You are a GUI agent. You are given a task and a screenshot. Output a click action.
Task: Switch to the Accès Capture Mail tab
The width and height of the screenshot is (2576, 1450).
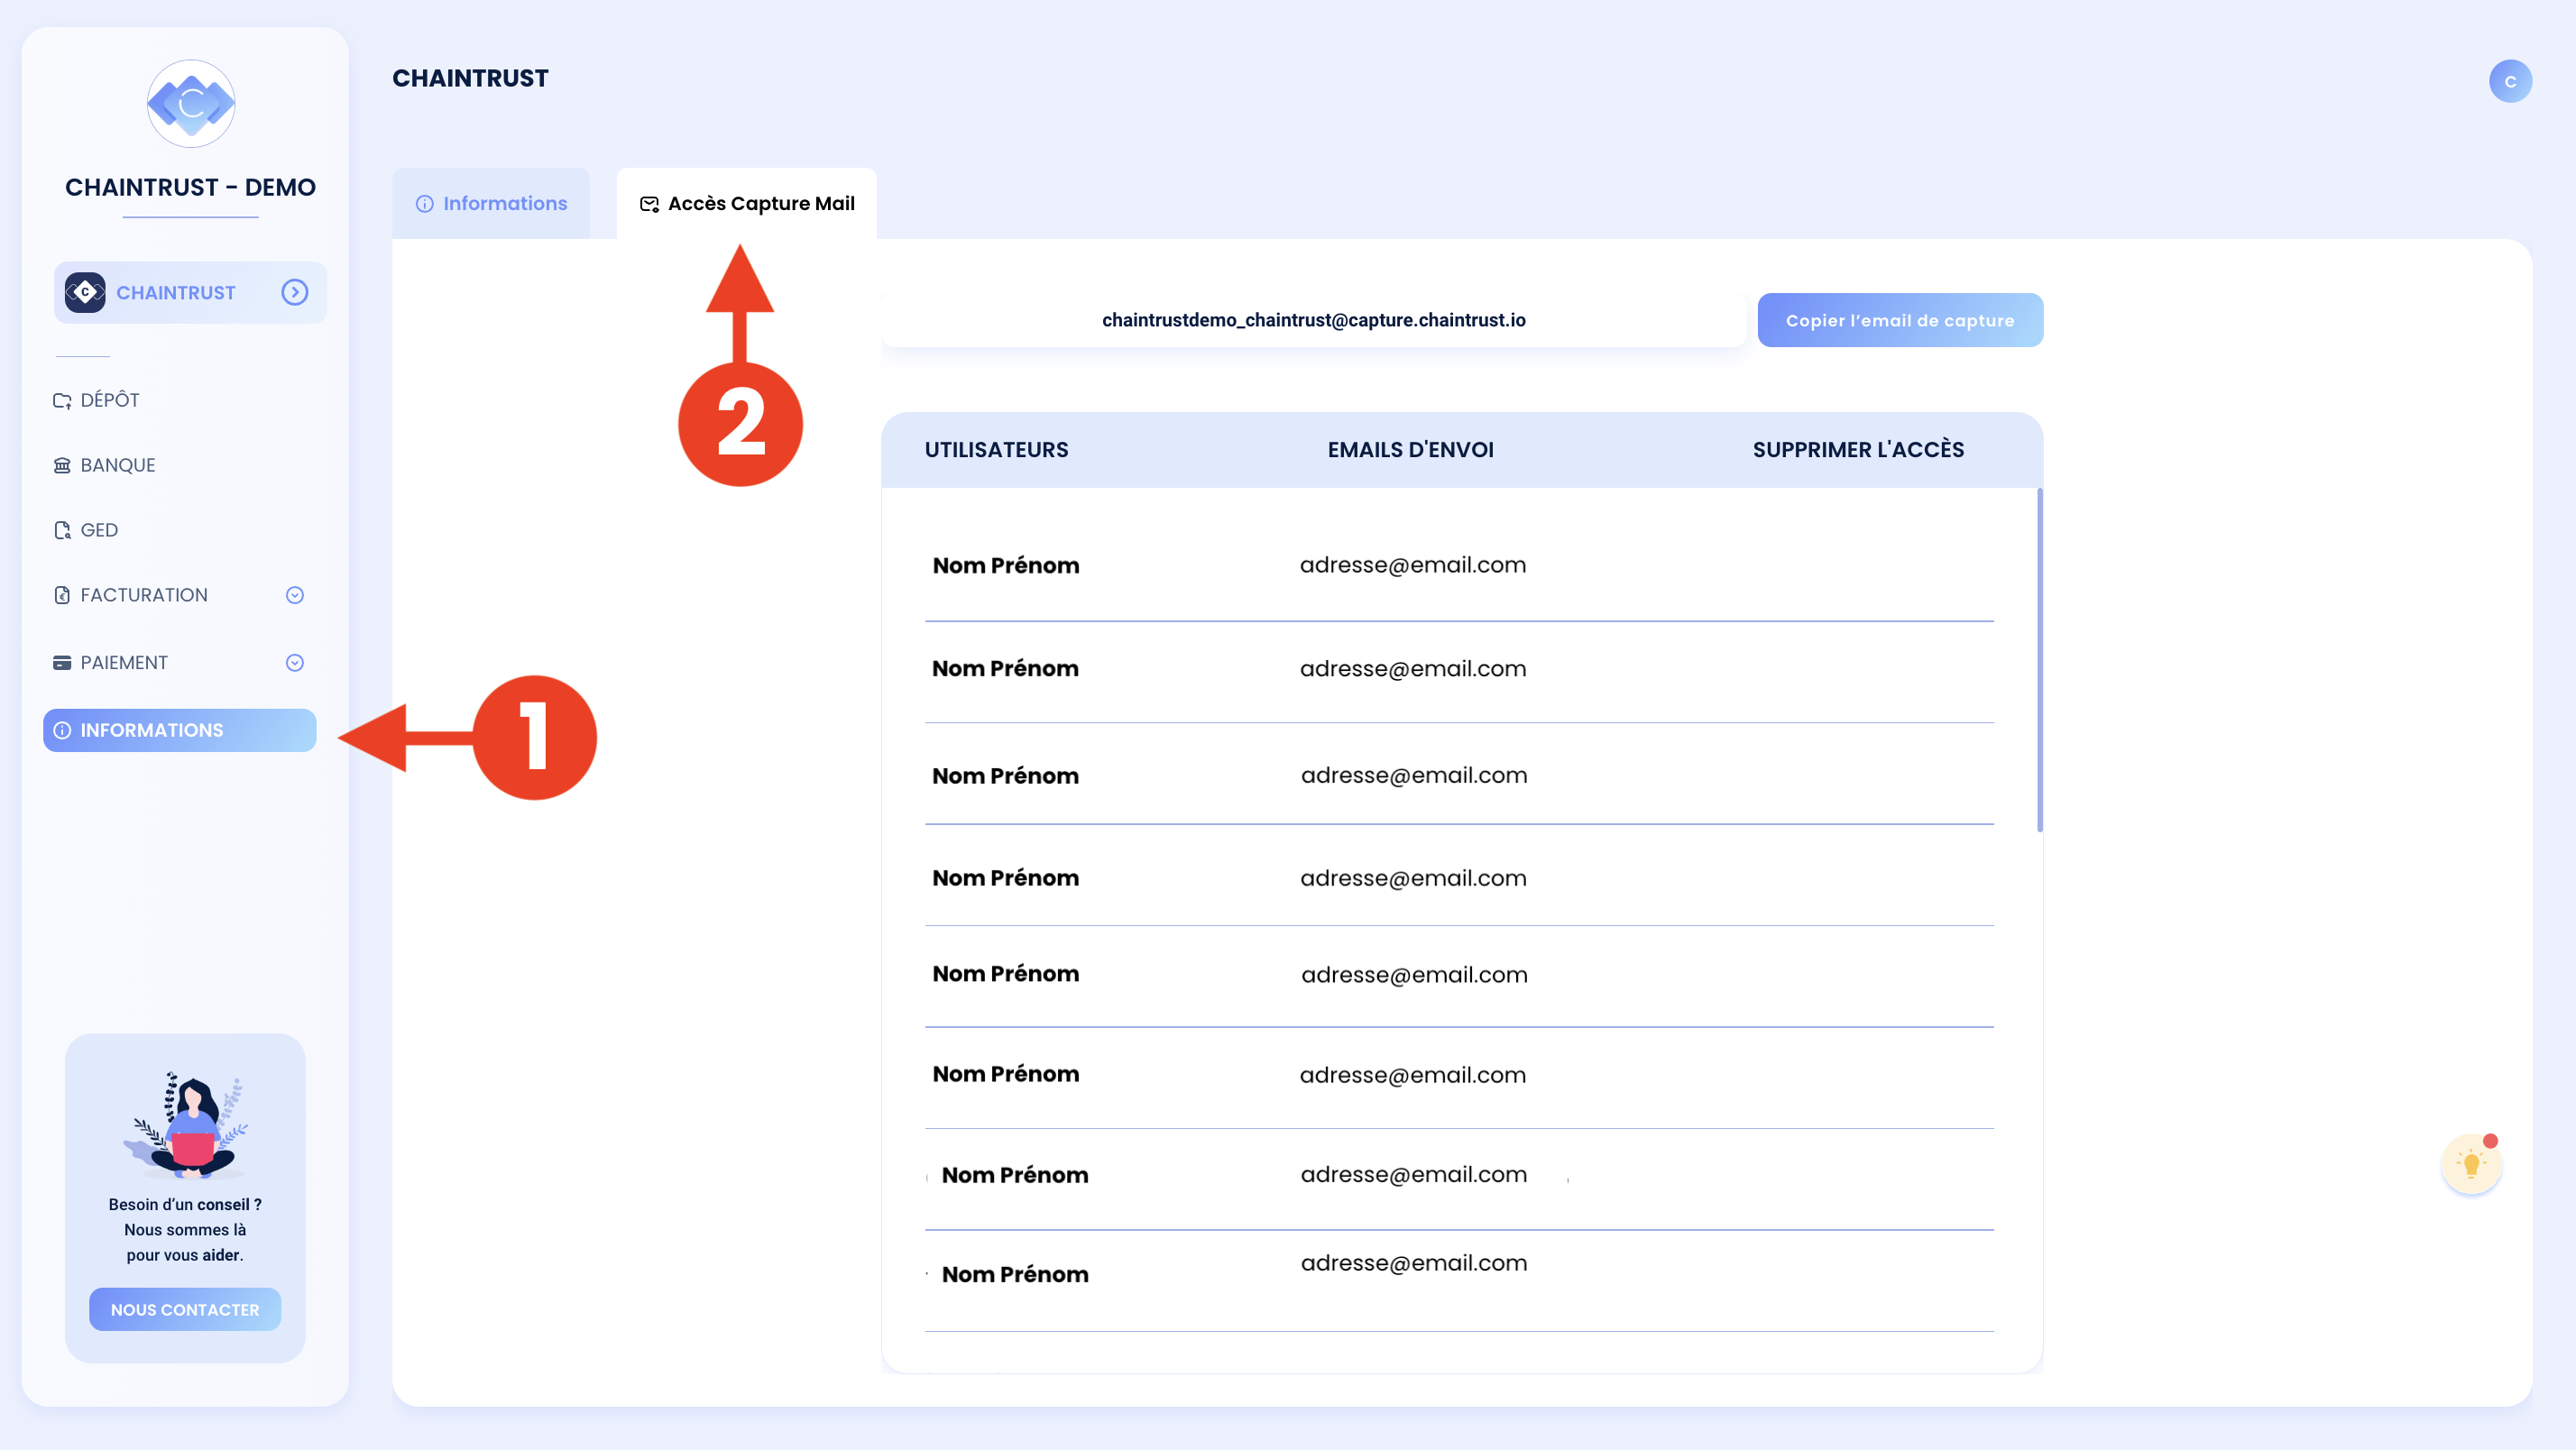(x=746, y=204)
